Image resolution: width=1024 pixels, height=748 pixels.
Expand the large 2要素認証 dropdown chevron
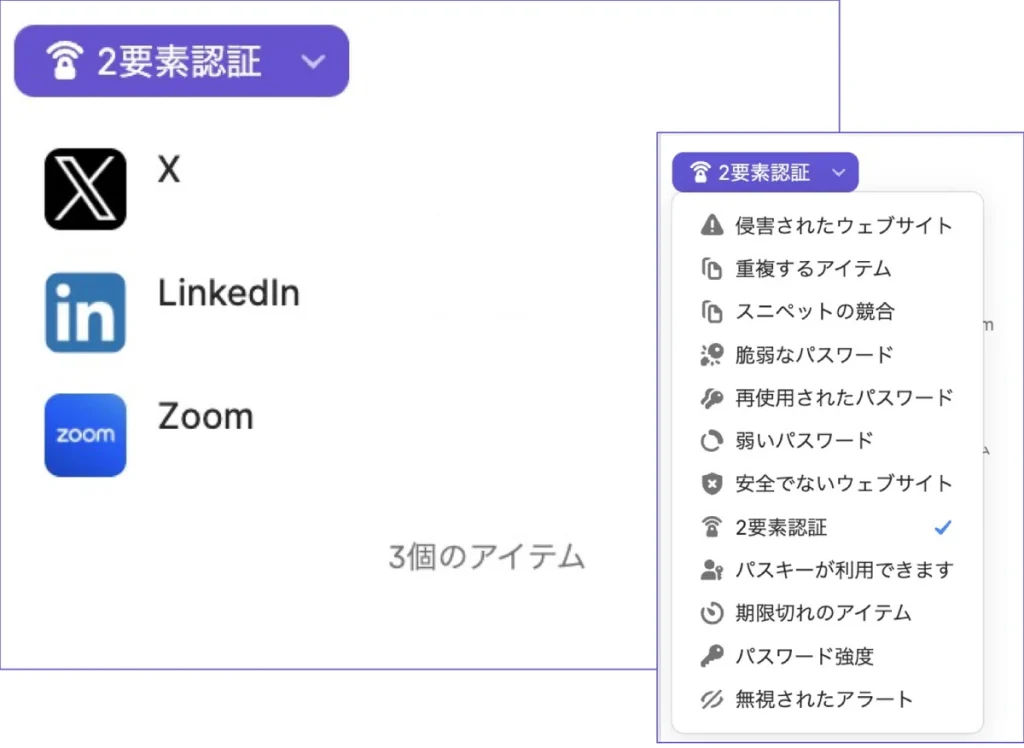click(x=313, y=61)
